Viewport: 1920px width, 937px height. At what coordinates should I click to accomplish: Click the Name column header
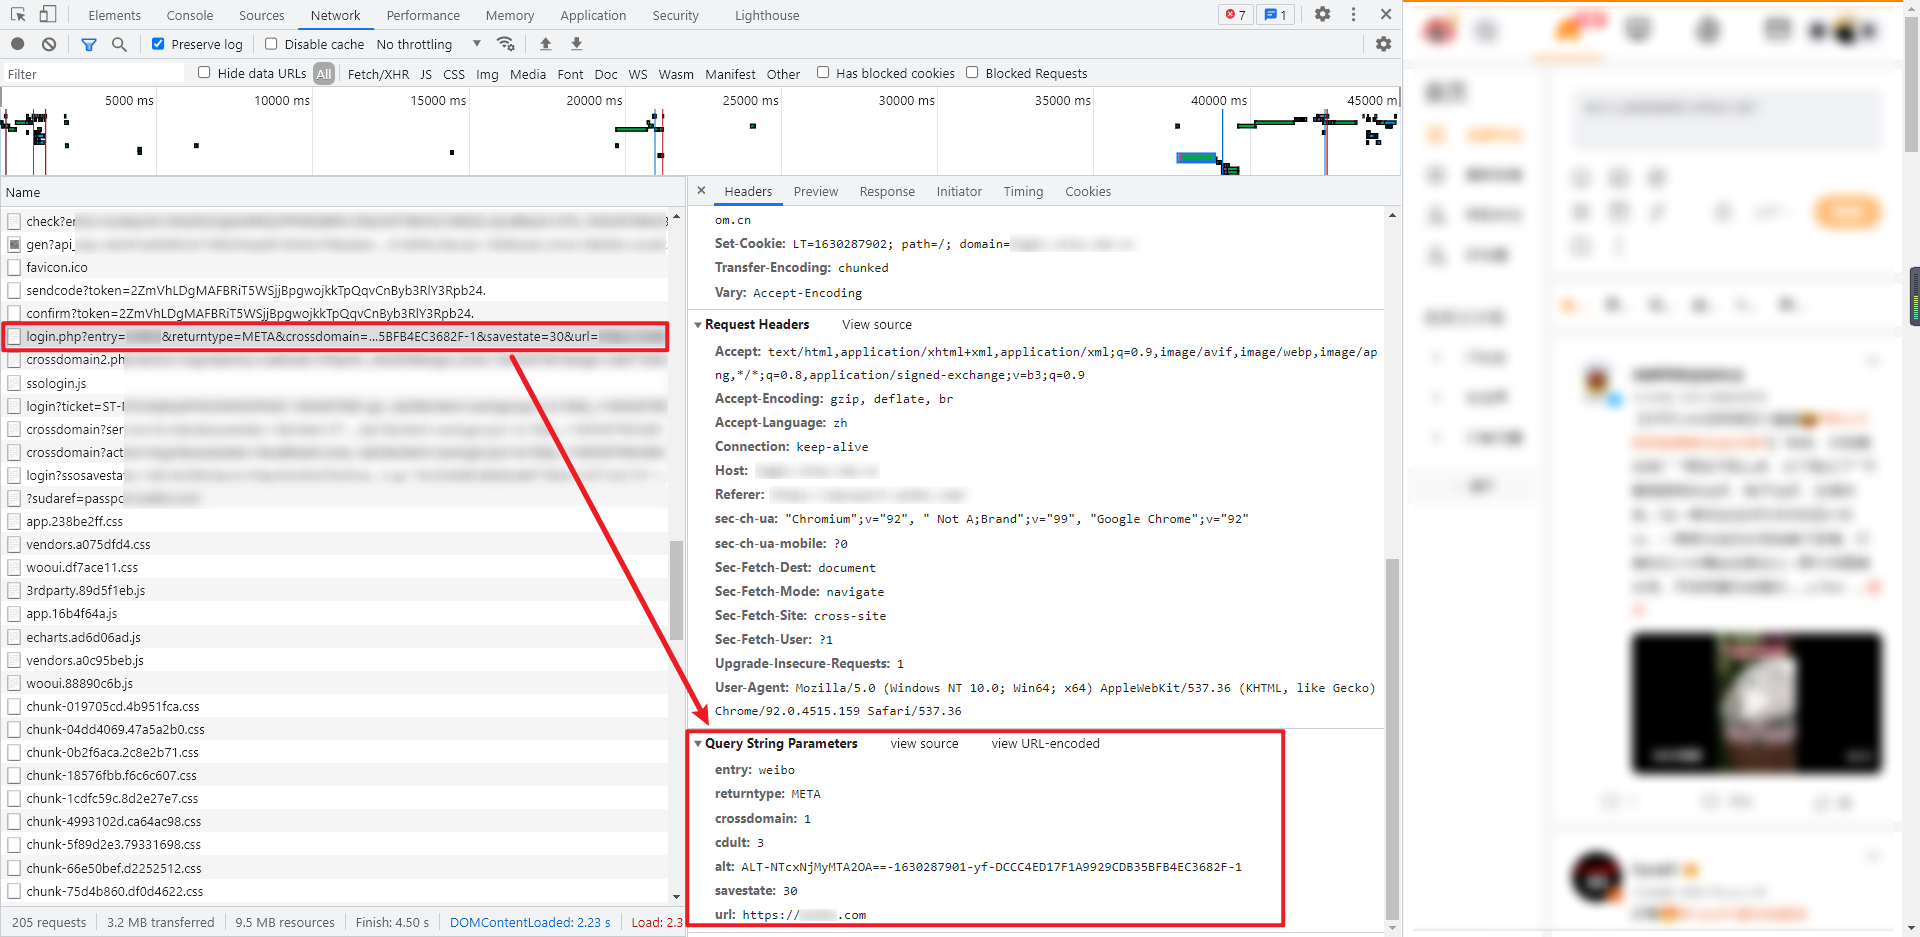(343, 192)
